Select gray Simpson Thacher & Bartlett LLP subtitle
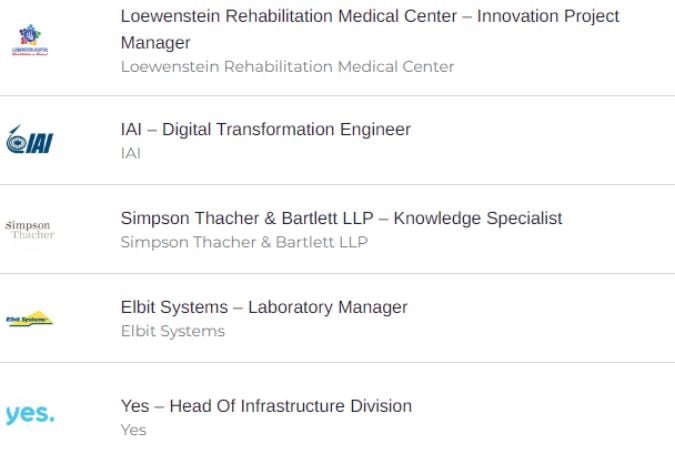The image size is (675, 450). (244, 242)
